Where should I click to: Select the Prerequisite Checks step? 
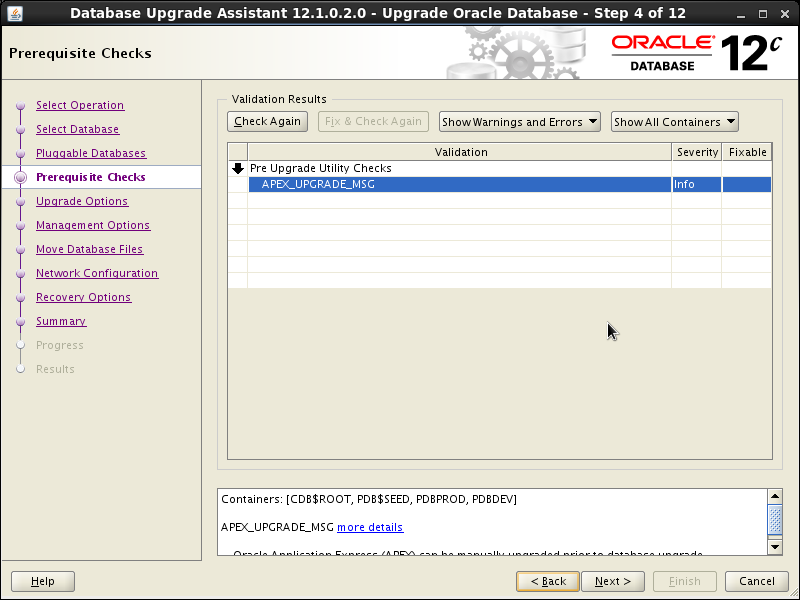91,177
